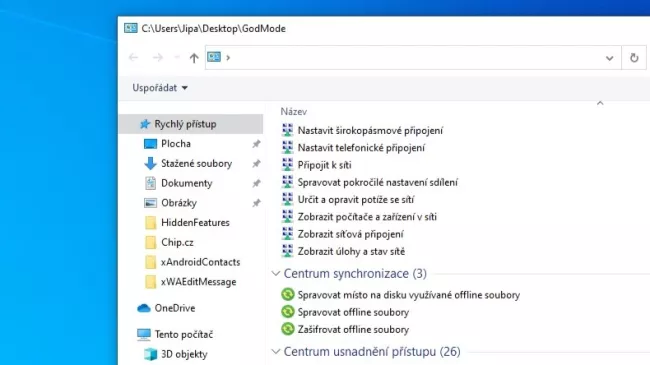Image resolution: width=650 pixels, height=365 pixels.
Task: Click the icon beside Nastavit telefonické připojení
Action: tap(287, 147)
